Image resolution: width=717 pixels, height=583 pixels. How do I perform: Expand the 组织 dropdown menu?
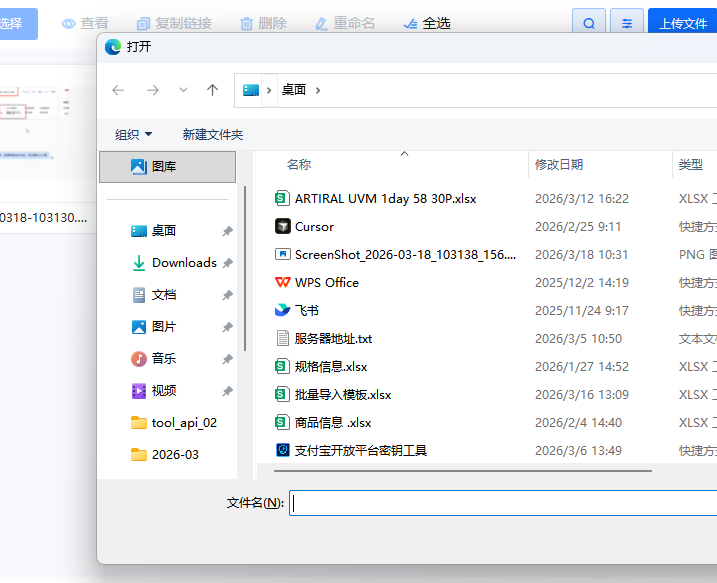134,134
